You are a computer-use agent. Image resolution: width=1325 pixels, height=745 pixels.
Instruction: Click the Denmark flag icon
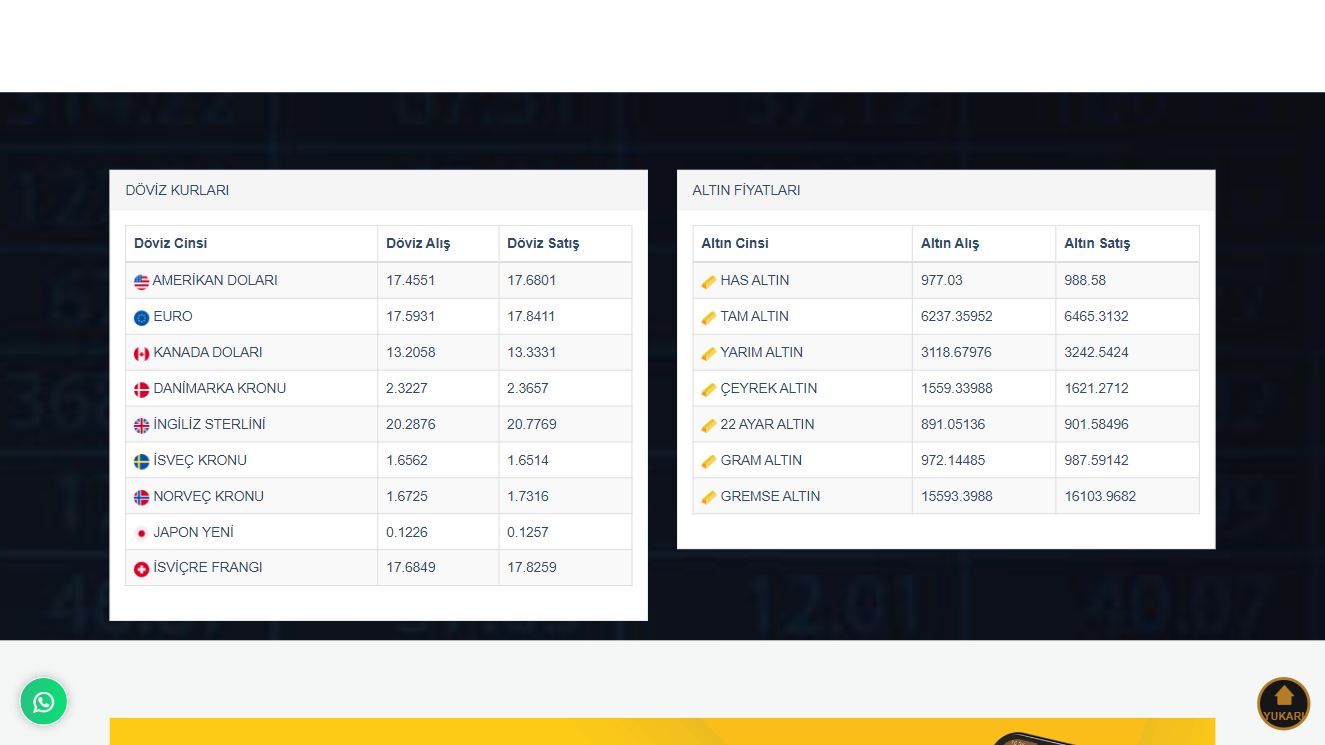coord(141,390)
